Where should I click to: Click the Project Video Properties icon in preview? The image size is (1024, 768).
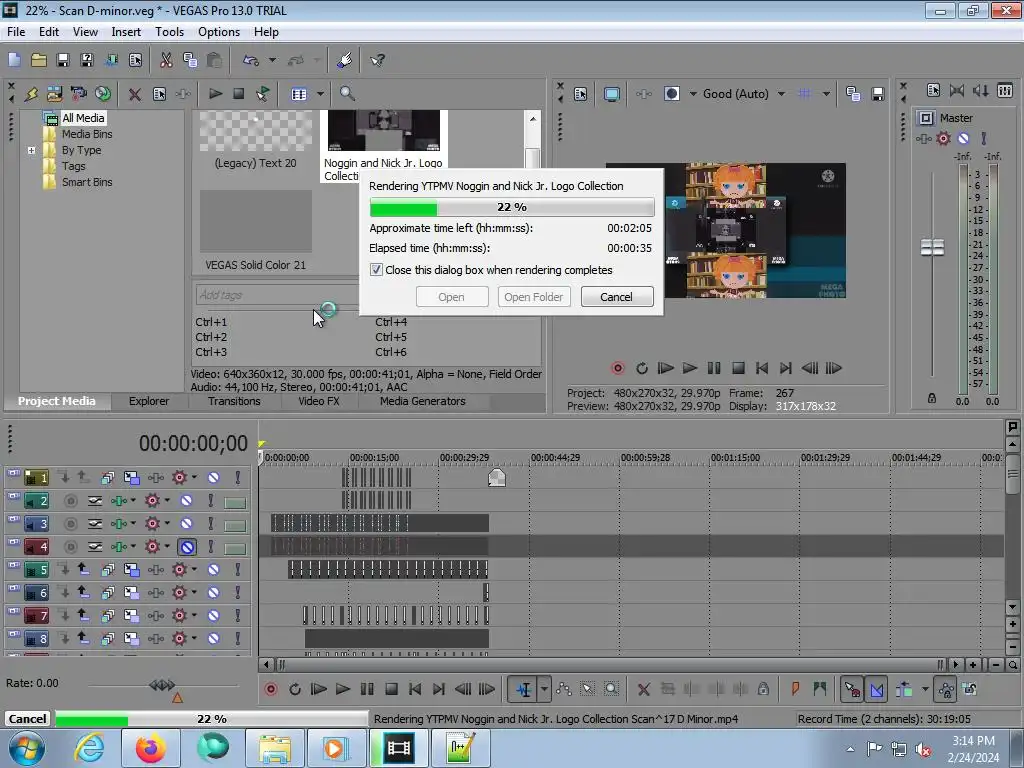pyautogui.click(x=580, y=94)
